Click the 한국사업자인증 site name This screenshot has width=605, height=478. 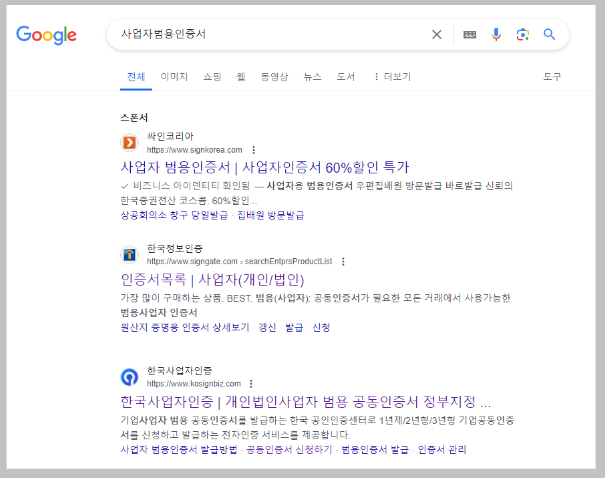pos(179,370)
